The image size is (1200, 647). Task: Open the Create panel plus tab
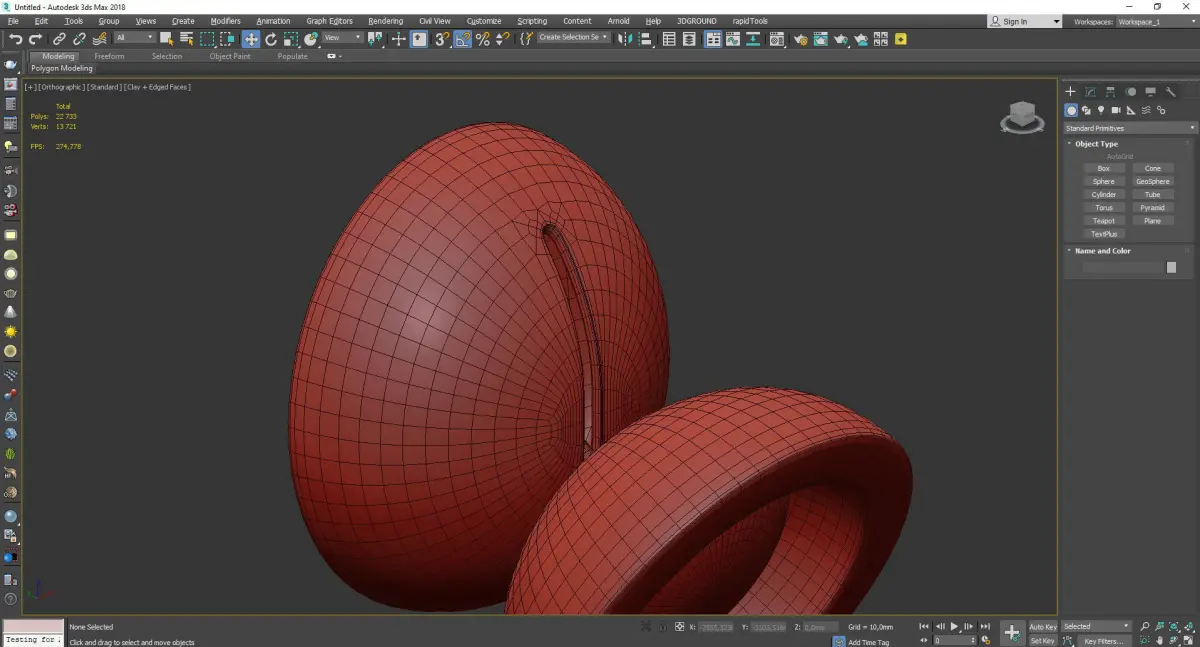pyautogui.click(x=1070, y=92)
